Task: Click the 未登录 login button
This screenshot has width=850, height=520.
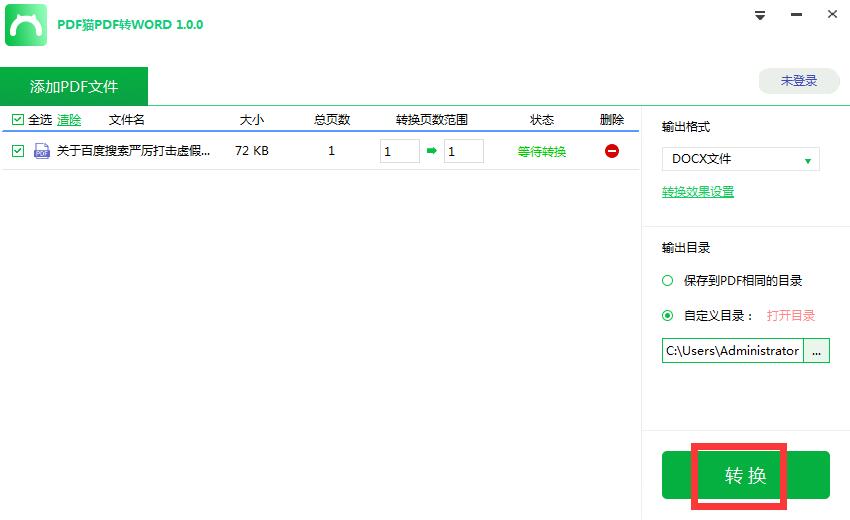Action: pos(798,81)
